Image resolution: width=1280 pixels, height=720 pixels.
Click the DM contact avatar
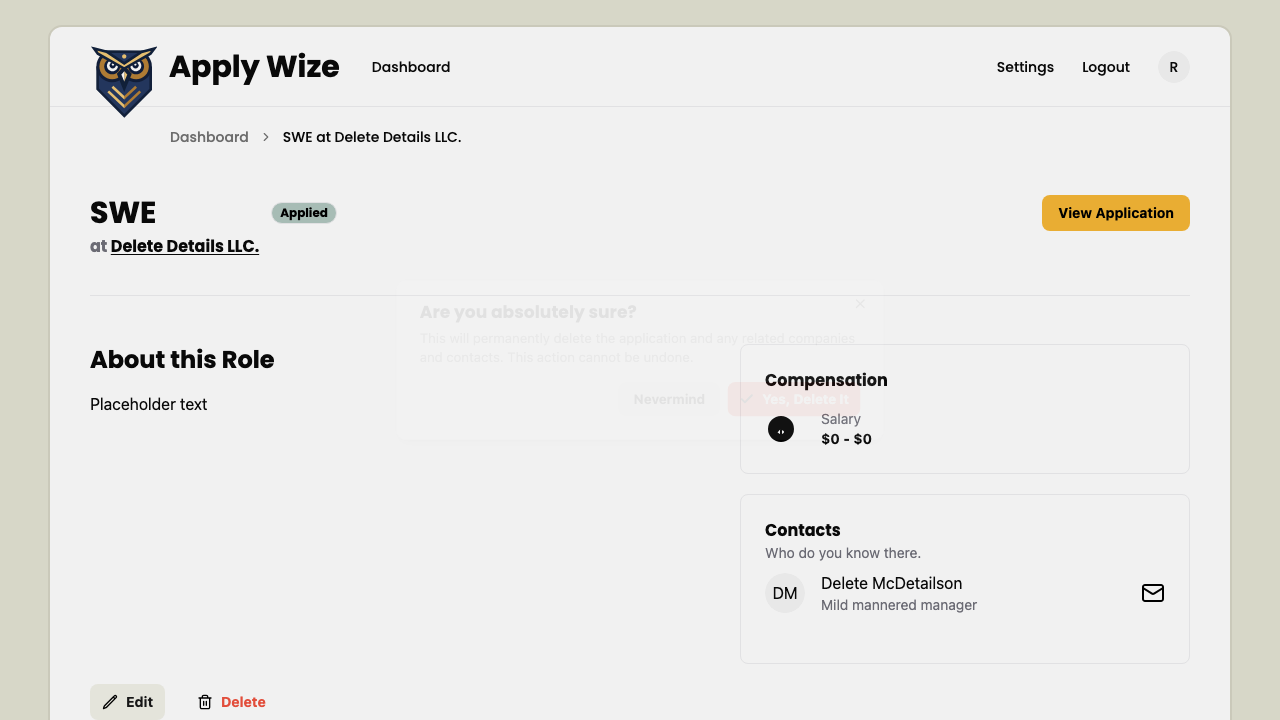pos(785,593)
